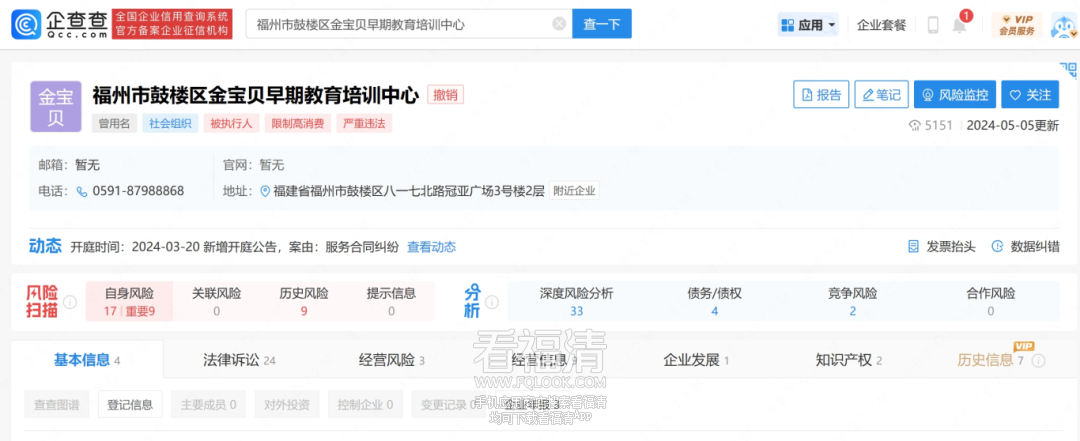The height and width of the screenshot is (441, 1080).
Task: Show info icon beside 风险扫描
Action: click(70, 302)
